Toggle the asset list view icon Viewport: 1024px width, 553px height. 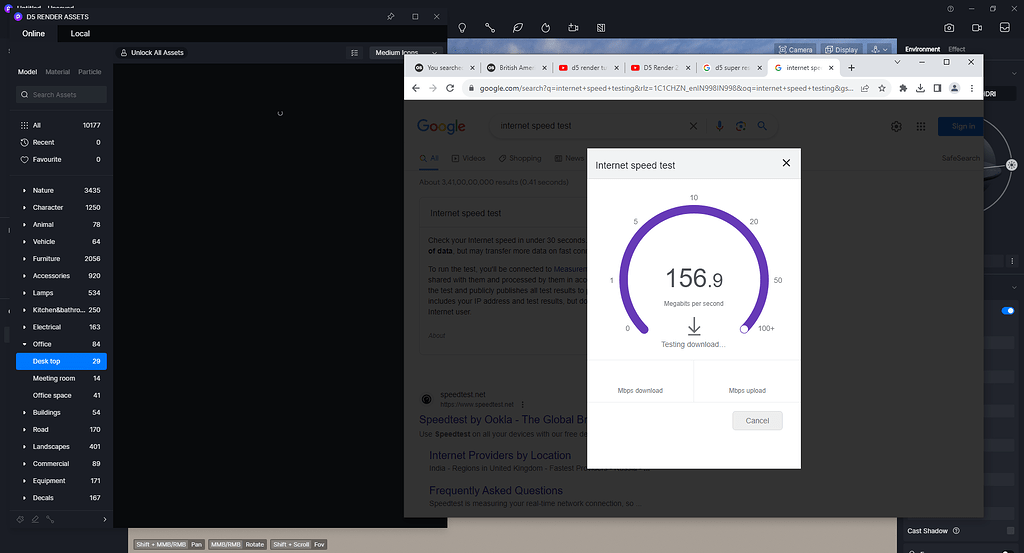[x=355, y=52]
